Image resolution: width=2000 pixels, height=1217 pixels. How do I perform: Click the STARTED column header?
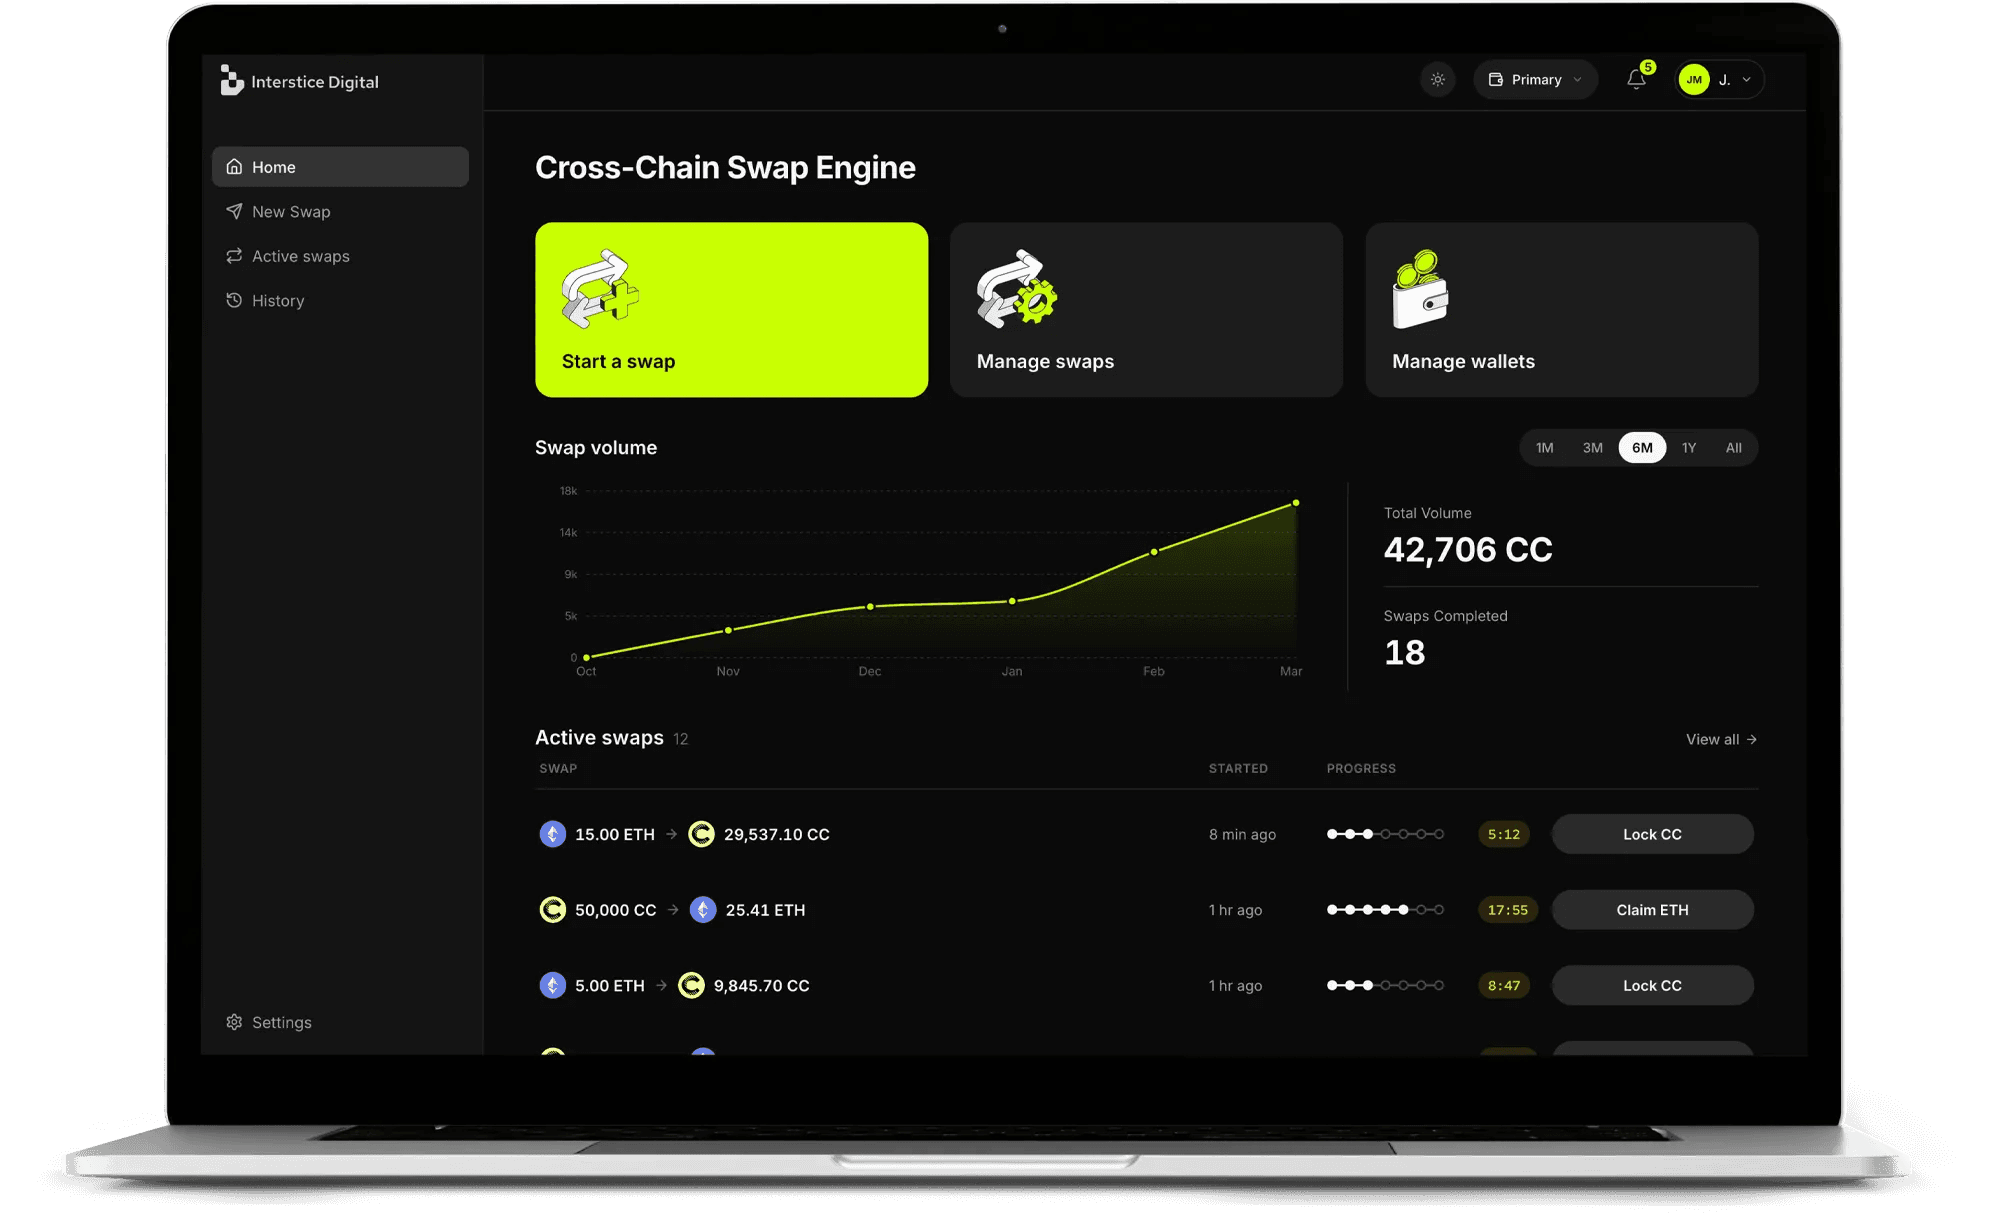(x=1238, y=768)
